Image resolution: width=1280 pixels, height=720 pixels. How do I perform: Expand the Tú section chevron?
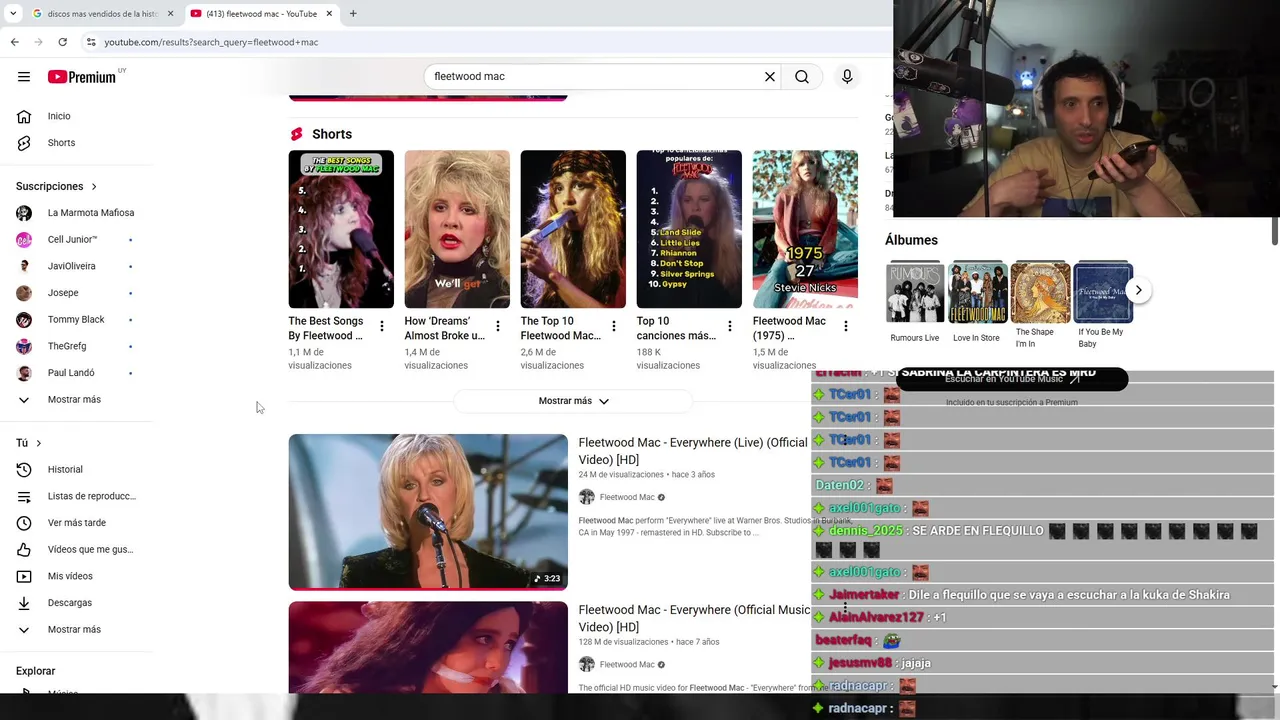[39, 443]
